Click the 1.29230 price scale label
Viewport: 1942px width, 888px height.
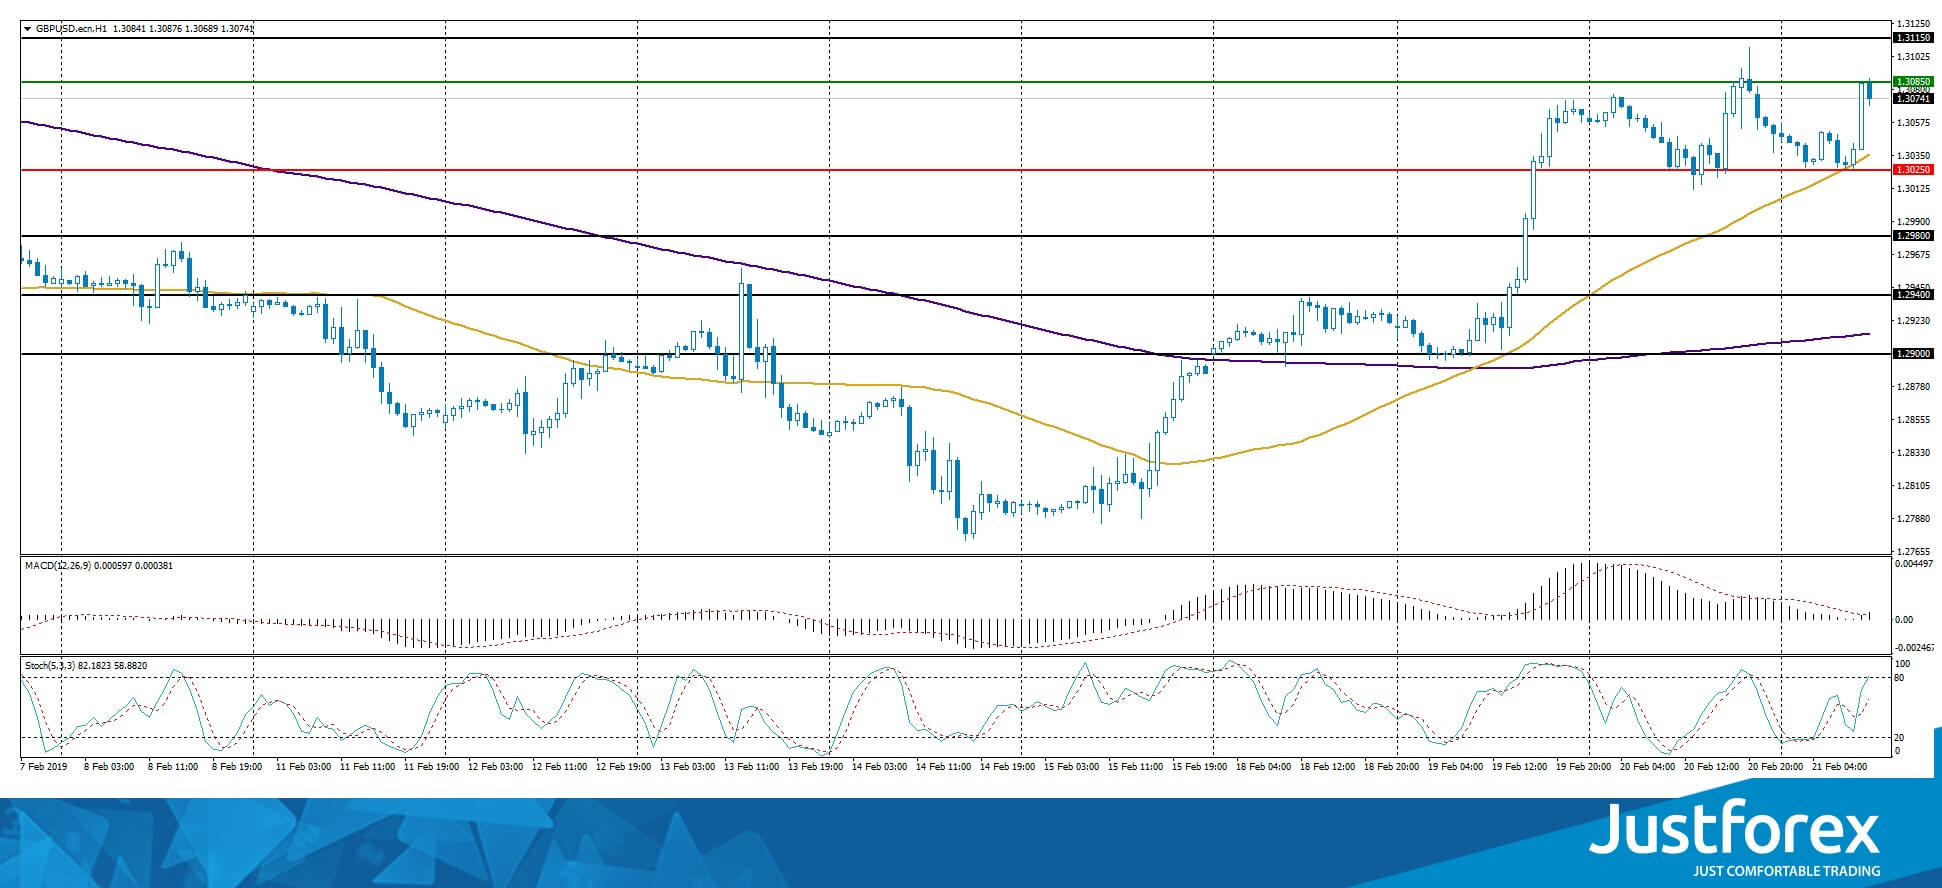click(x=1912, y=321)
